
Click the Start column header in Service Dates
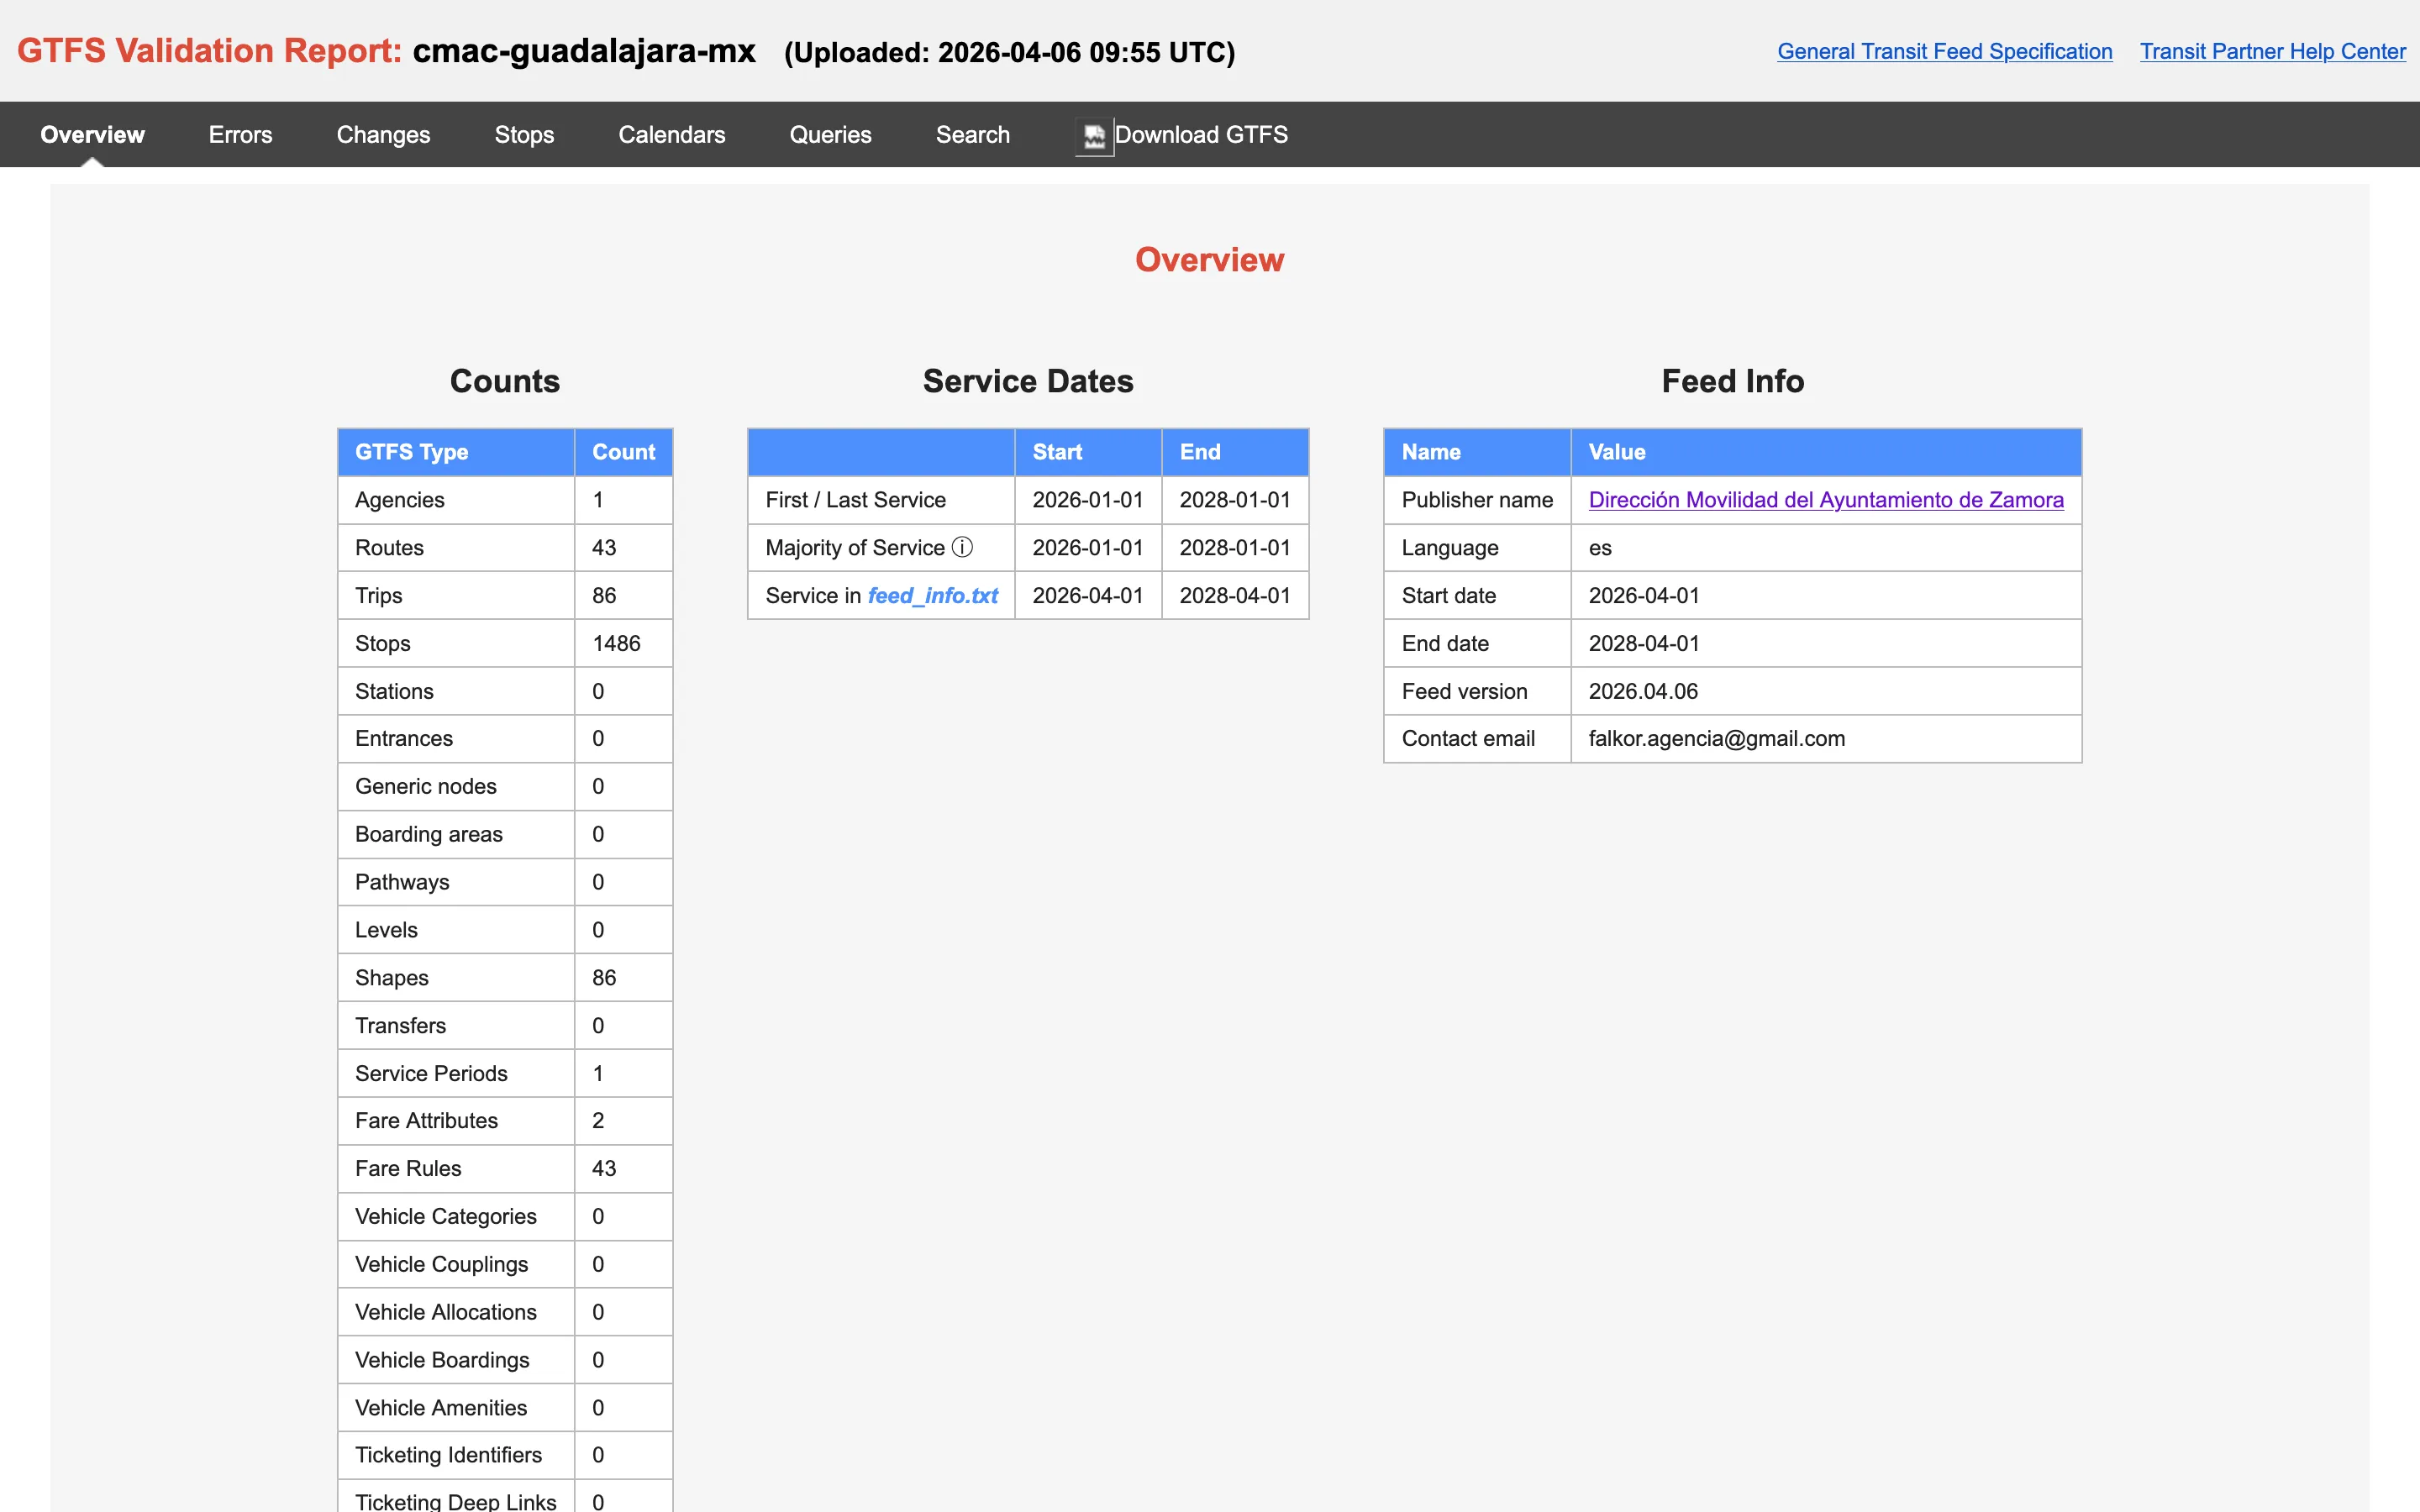(x=1088, y=452)
